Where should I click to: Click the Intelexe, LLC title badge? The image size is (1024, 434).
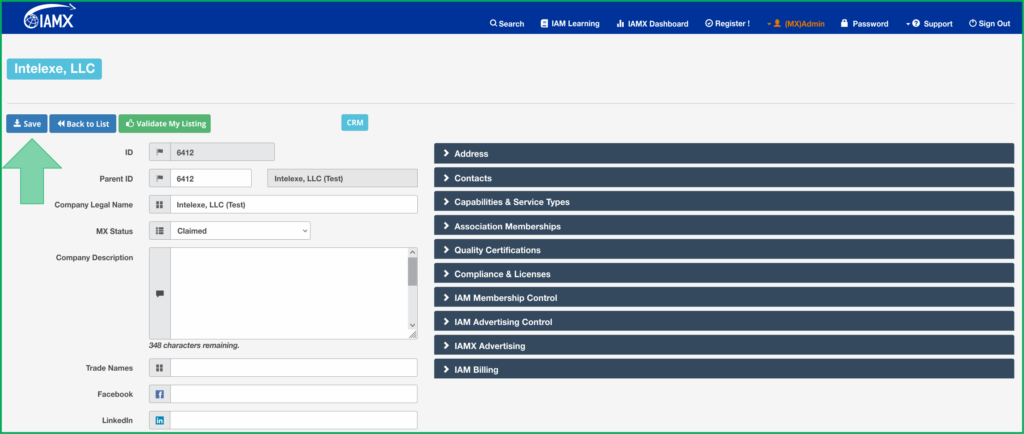(54, 69)
